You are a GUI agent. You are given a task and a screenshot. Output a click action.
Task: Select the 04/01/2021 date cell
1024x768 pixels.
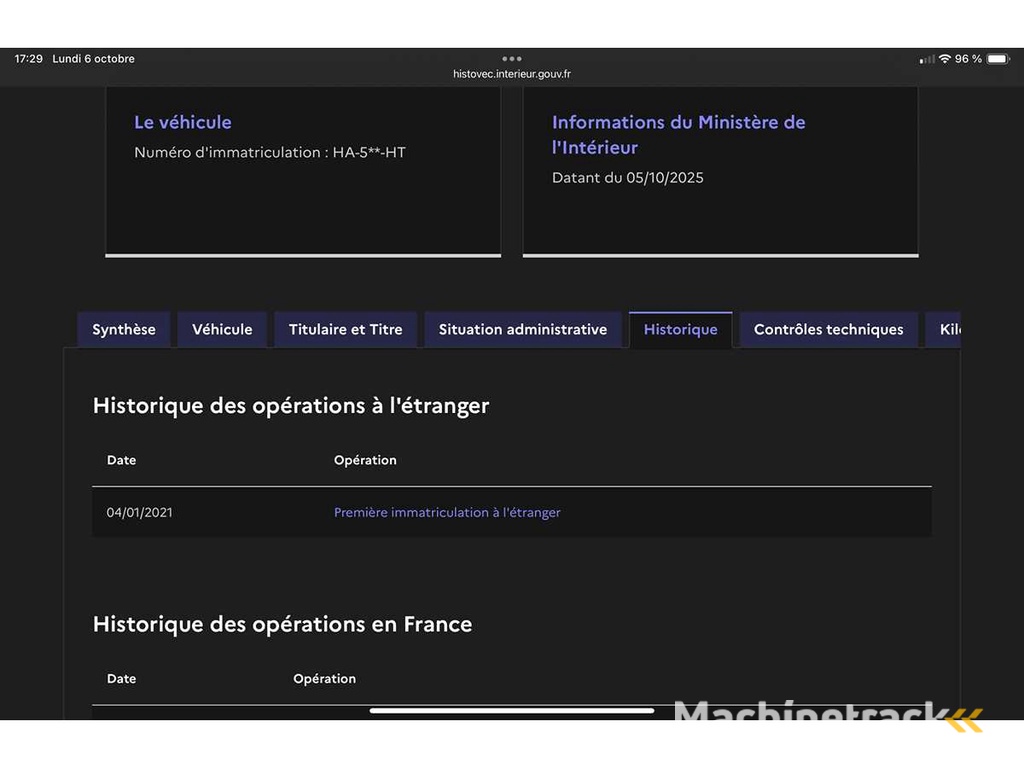(x=140, y=513)
